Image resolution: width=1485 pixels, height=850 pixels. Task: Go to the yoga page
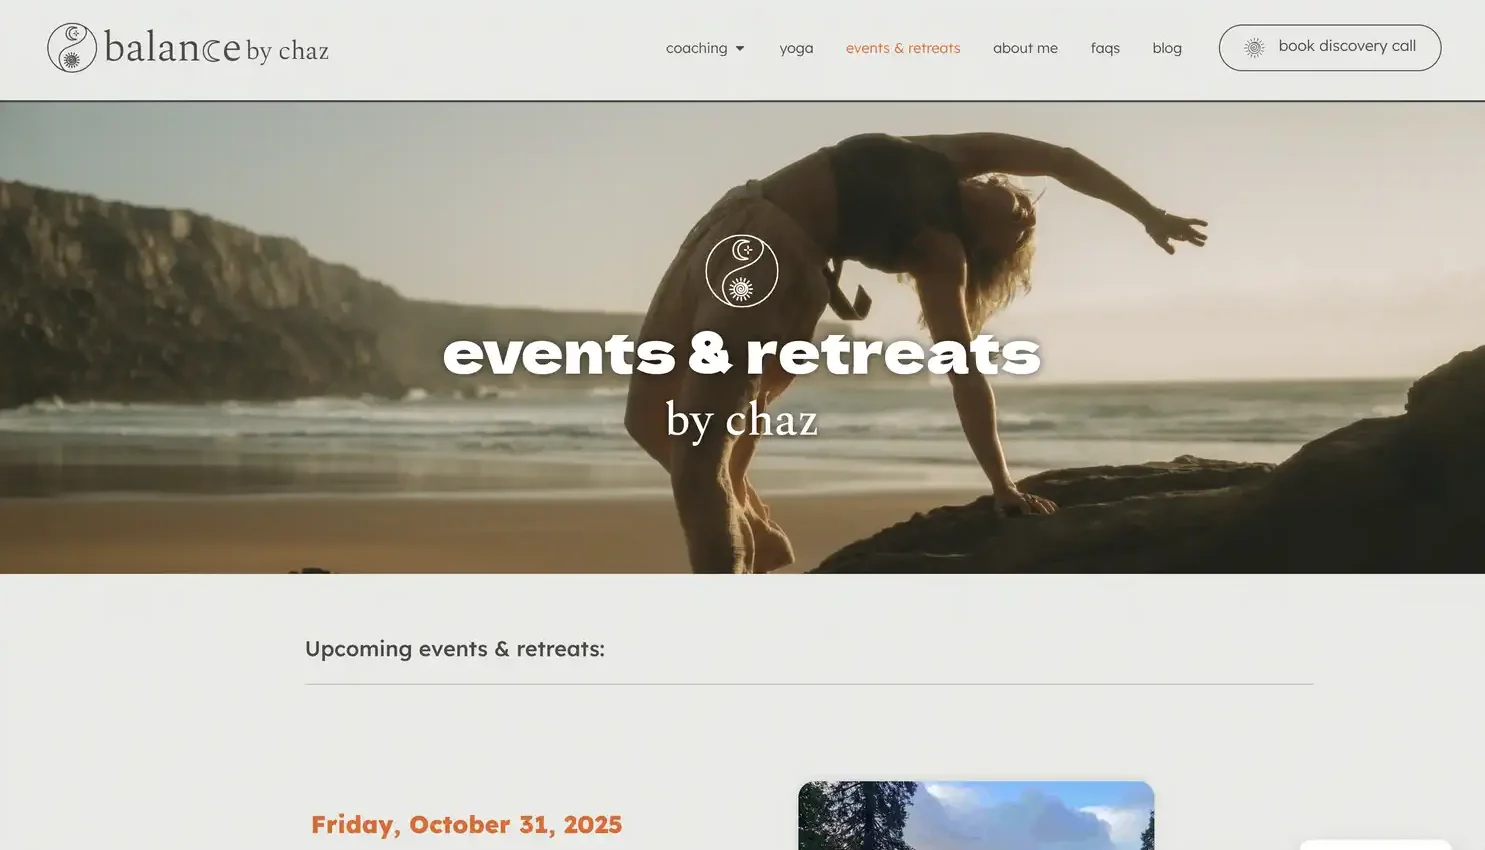[x=796, y=48]
